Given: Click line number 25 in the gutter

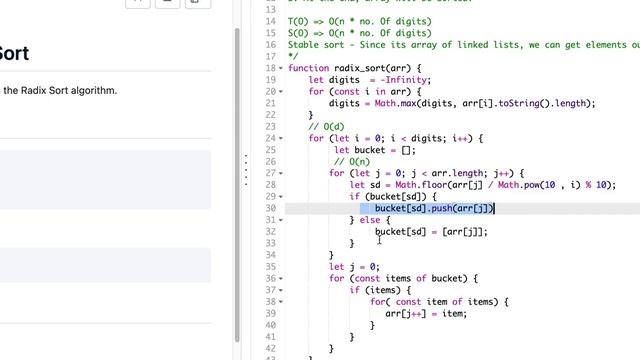Looking at the screenshot, I should pos(271,150).
